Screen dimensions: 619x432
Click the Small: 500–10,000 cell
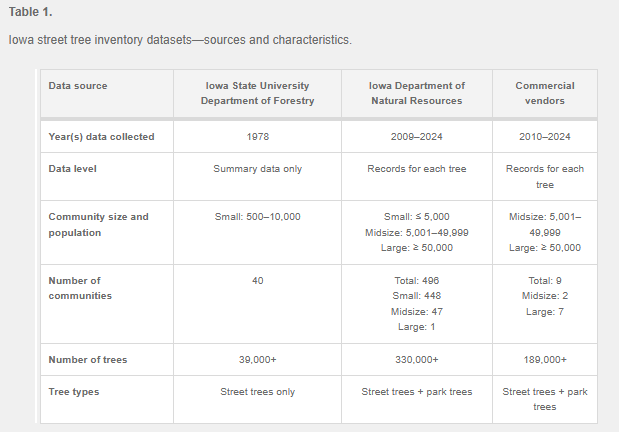click(257, 216)
